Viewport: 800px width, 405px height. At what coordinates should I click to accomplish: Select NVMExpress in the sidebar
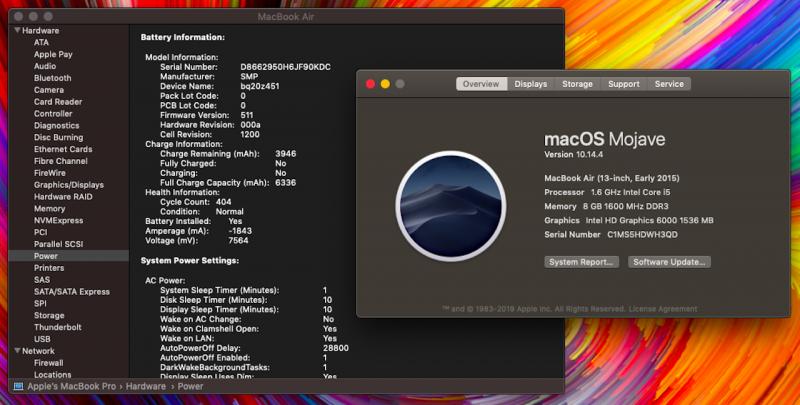click(58, 220)
